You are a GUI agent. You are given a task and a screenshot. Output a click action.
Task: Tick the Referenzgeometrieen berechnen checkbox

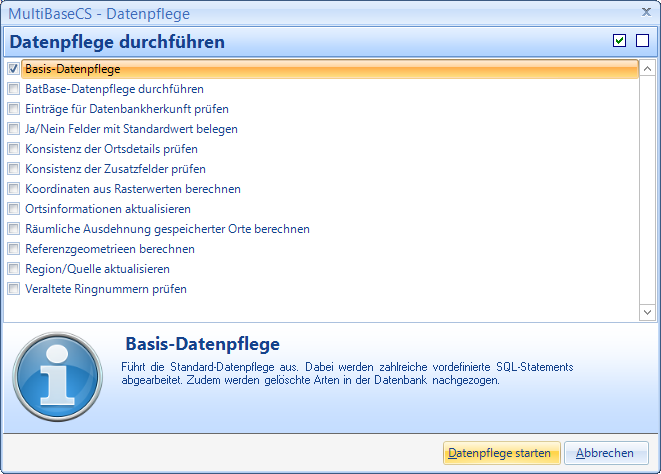point(13,249)
